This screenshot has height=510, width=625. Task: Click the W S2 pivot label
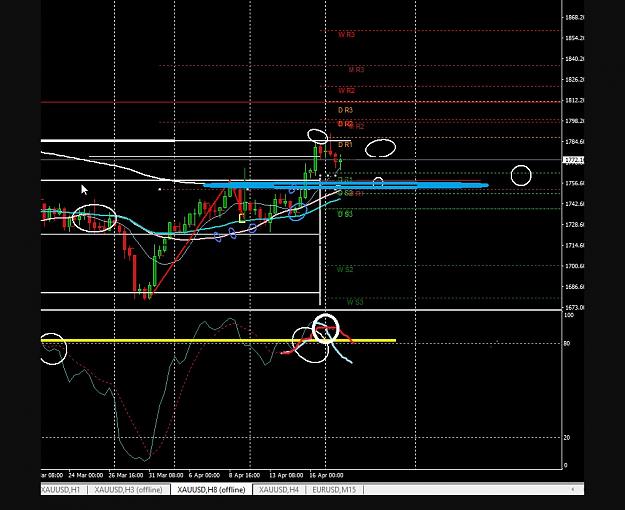345,270
